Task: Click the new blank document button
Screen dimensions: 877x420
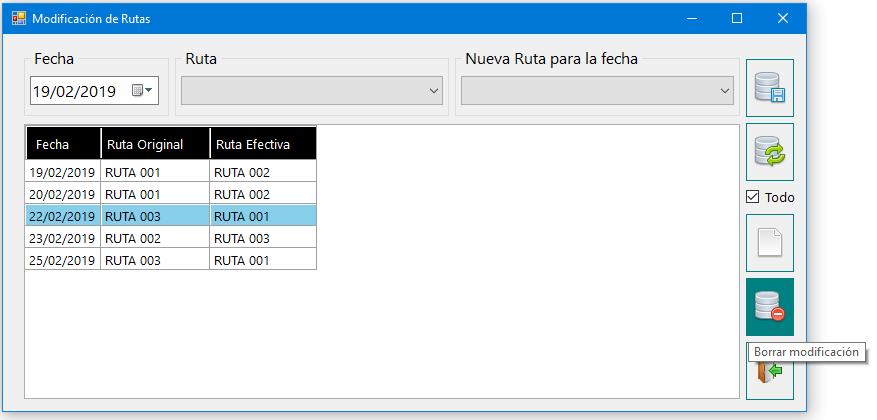Action: [x=770, y=243]
